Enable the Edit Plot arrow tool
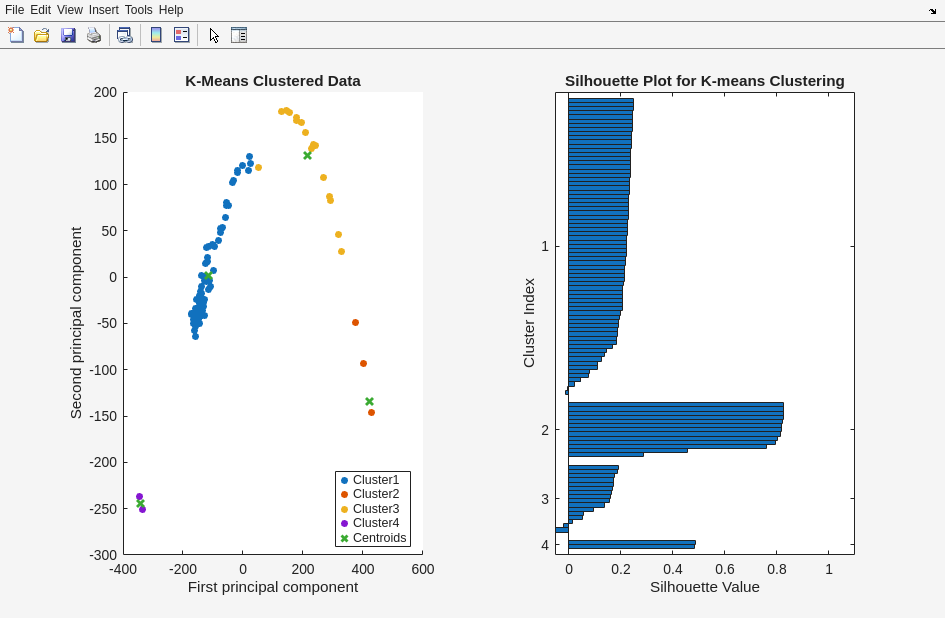The width and height of the screenshot is (945, 618). click(214, 35)
